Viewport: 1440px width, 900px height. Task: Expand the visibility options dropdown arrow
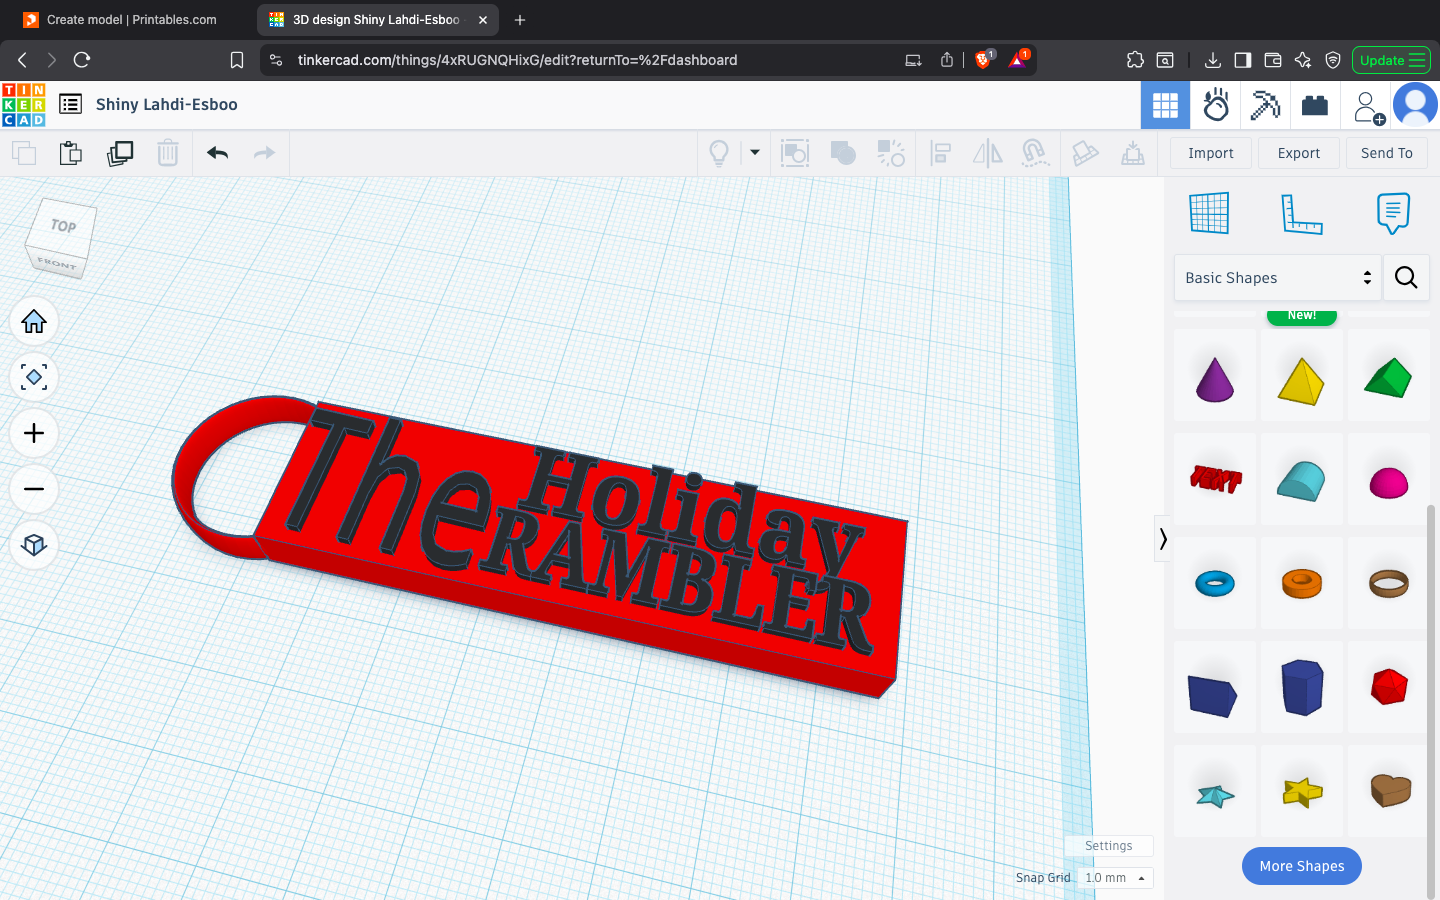click(x=755, y=153)
